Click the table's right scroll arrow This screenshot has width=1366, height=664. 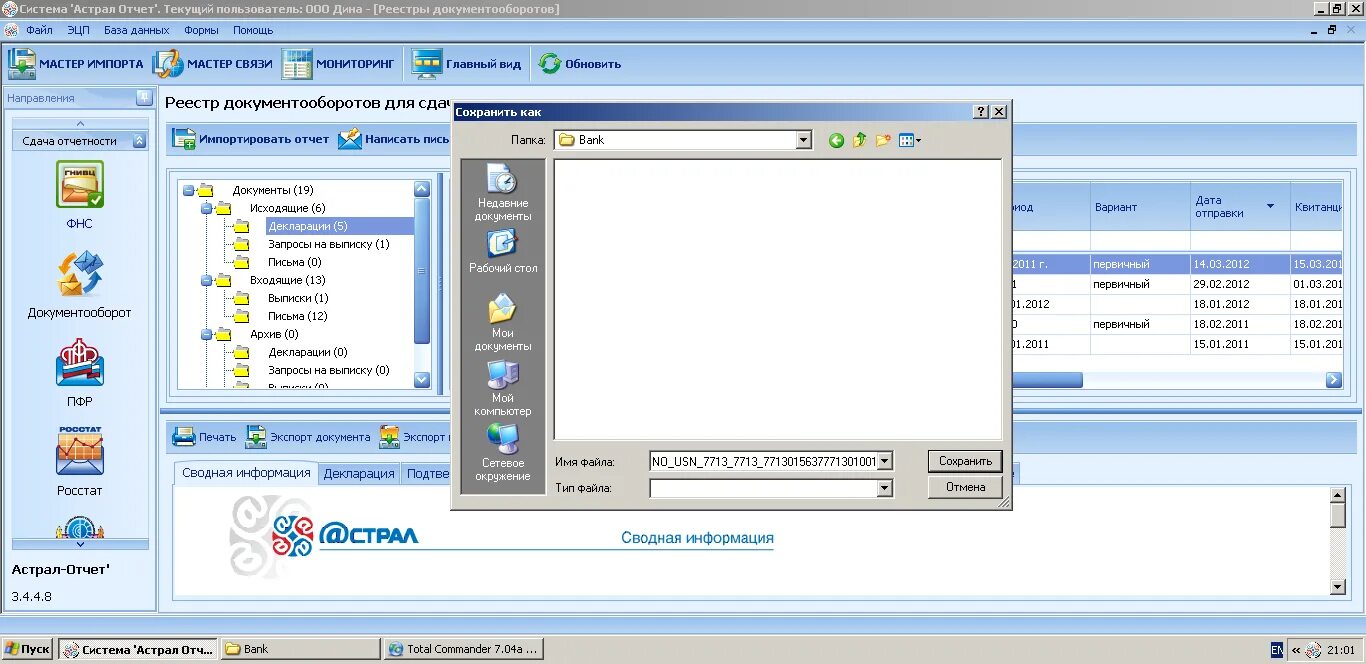(1333, 380)
